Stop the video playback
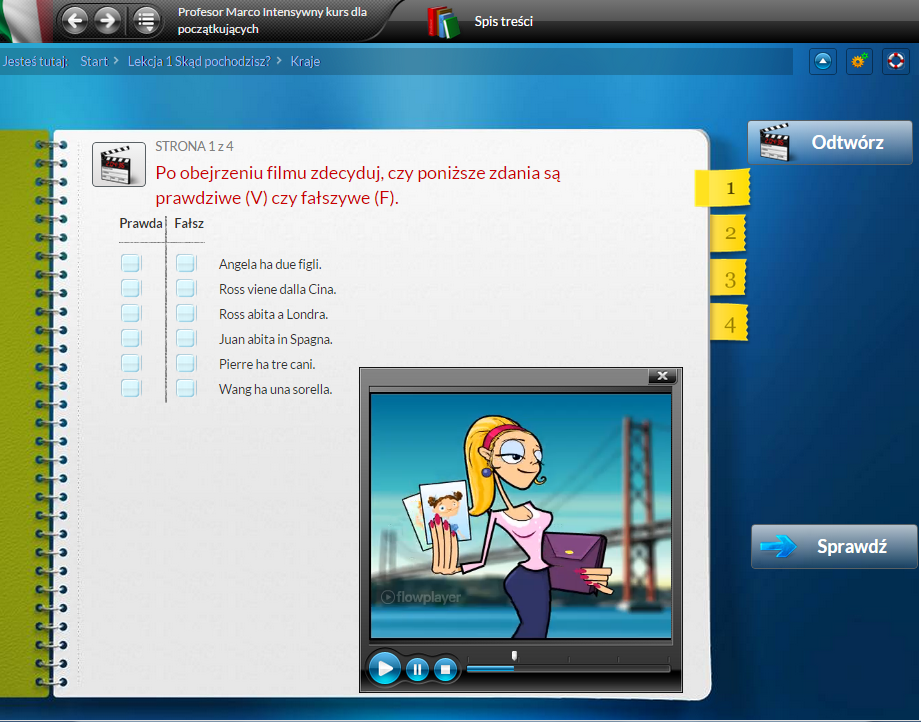Image resolution: width=921 pixels, height=722 pixels. tap(446, 669)
